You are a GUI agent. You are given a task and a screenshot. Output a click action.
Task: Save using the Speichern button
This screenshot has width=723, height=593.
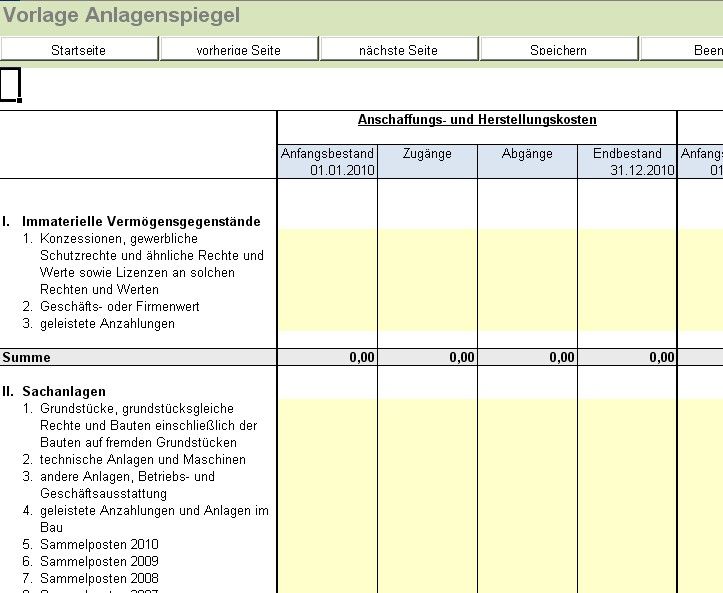pyautogui.click(x=559, y=49)
